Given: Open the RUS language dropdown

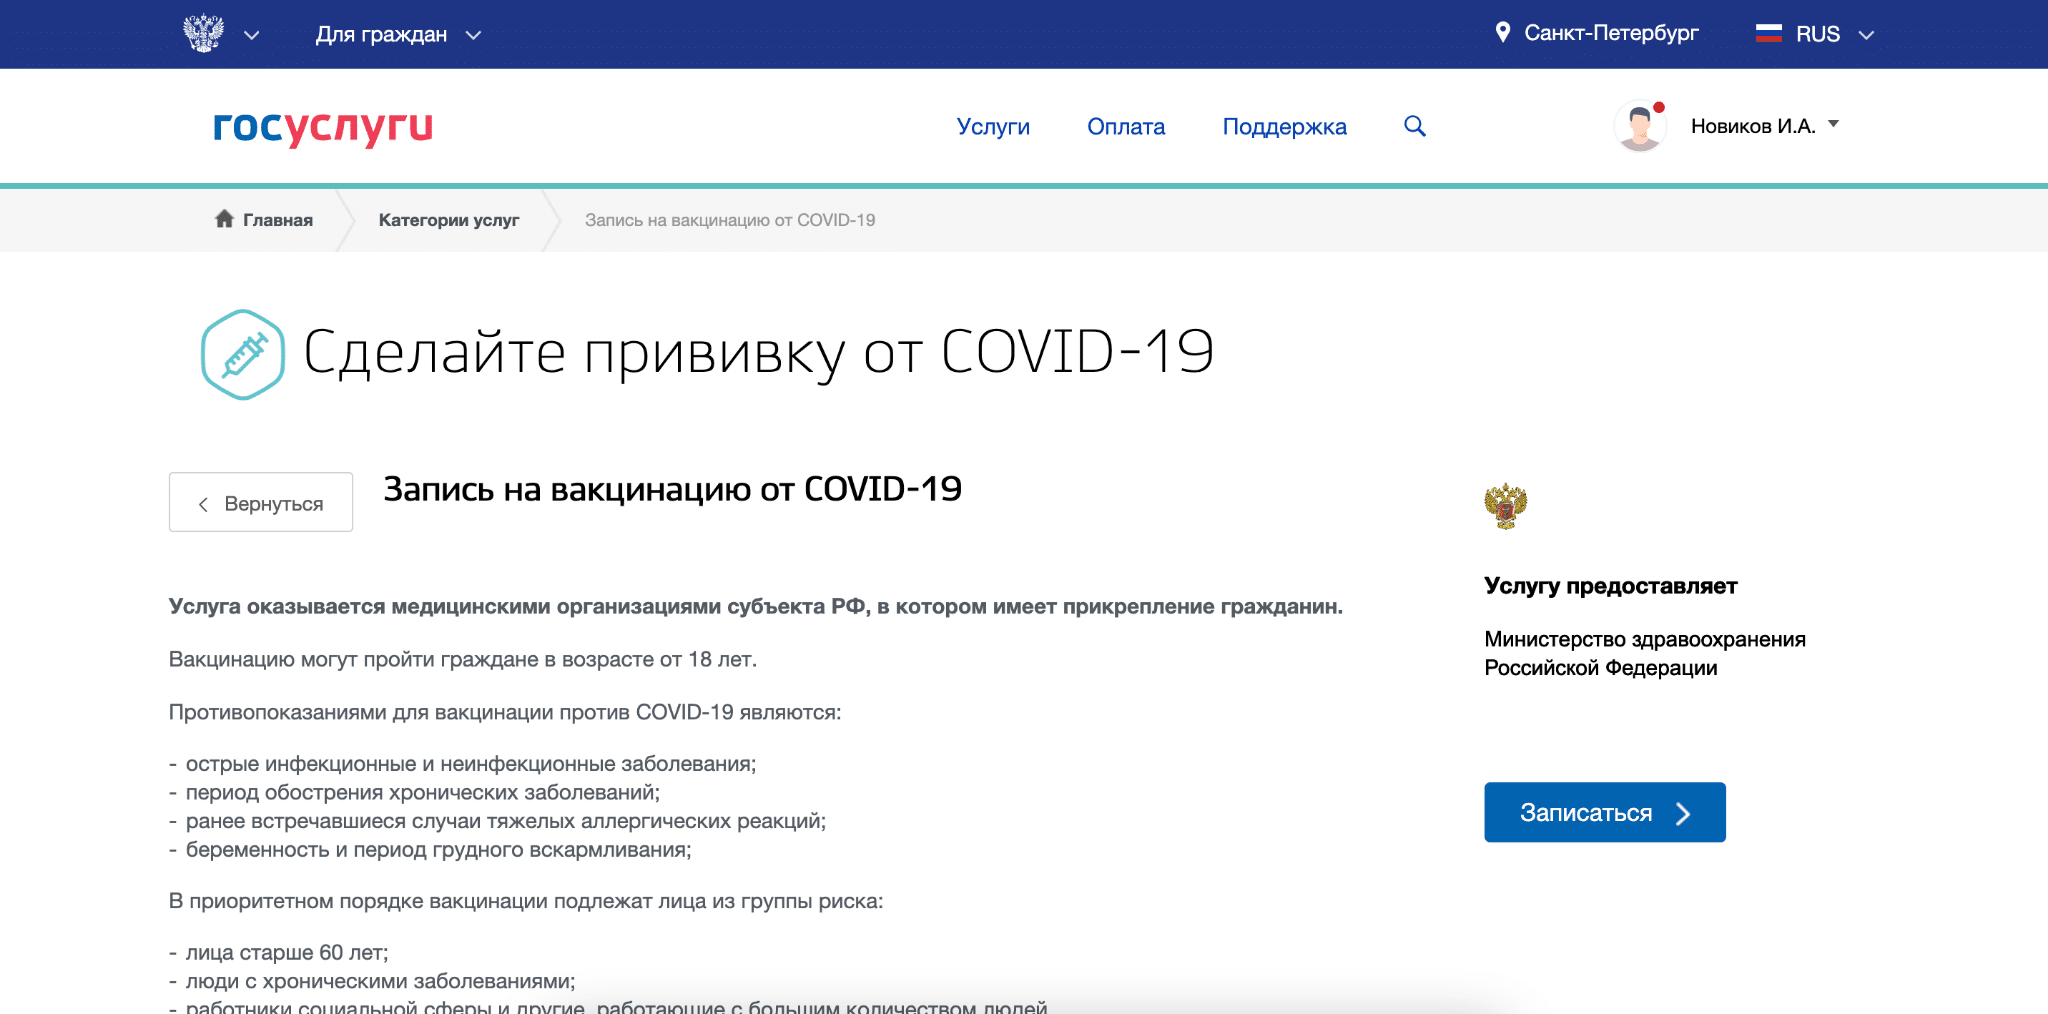Looking at the screenshot, I should tap(1834, 35).
